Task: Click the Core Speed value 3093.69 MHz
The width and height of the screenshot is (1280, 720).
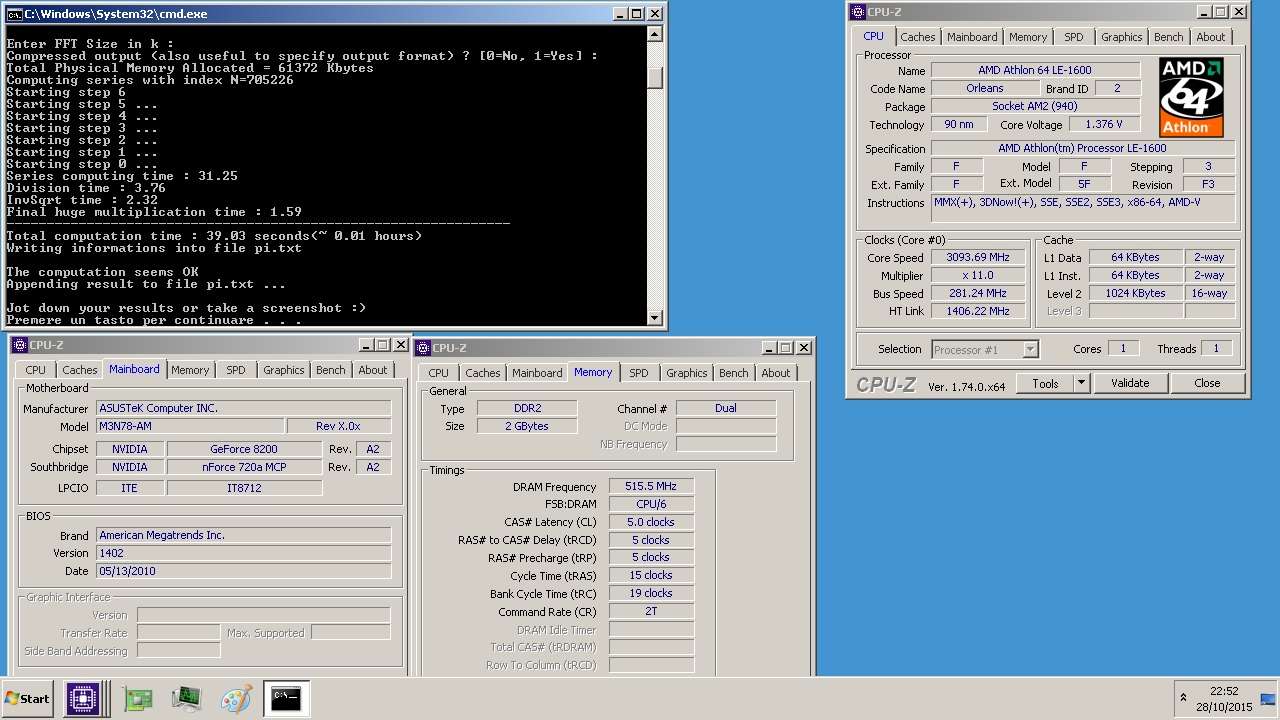Action: [978, 258]
